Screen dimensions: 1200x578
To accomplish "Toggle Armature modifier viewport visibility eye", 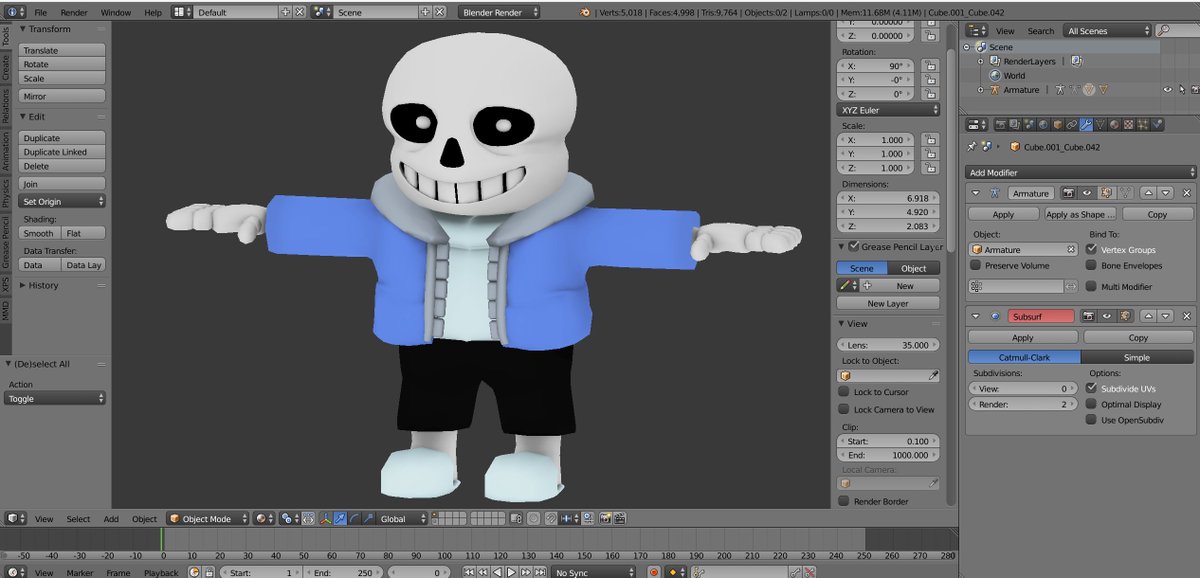I will coord(1087,193).
